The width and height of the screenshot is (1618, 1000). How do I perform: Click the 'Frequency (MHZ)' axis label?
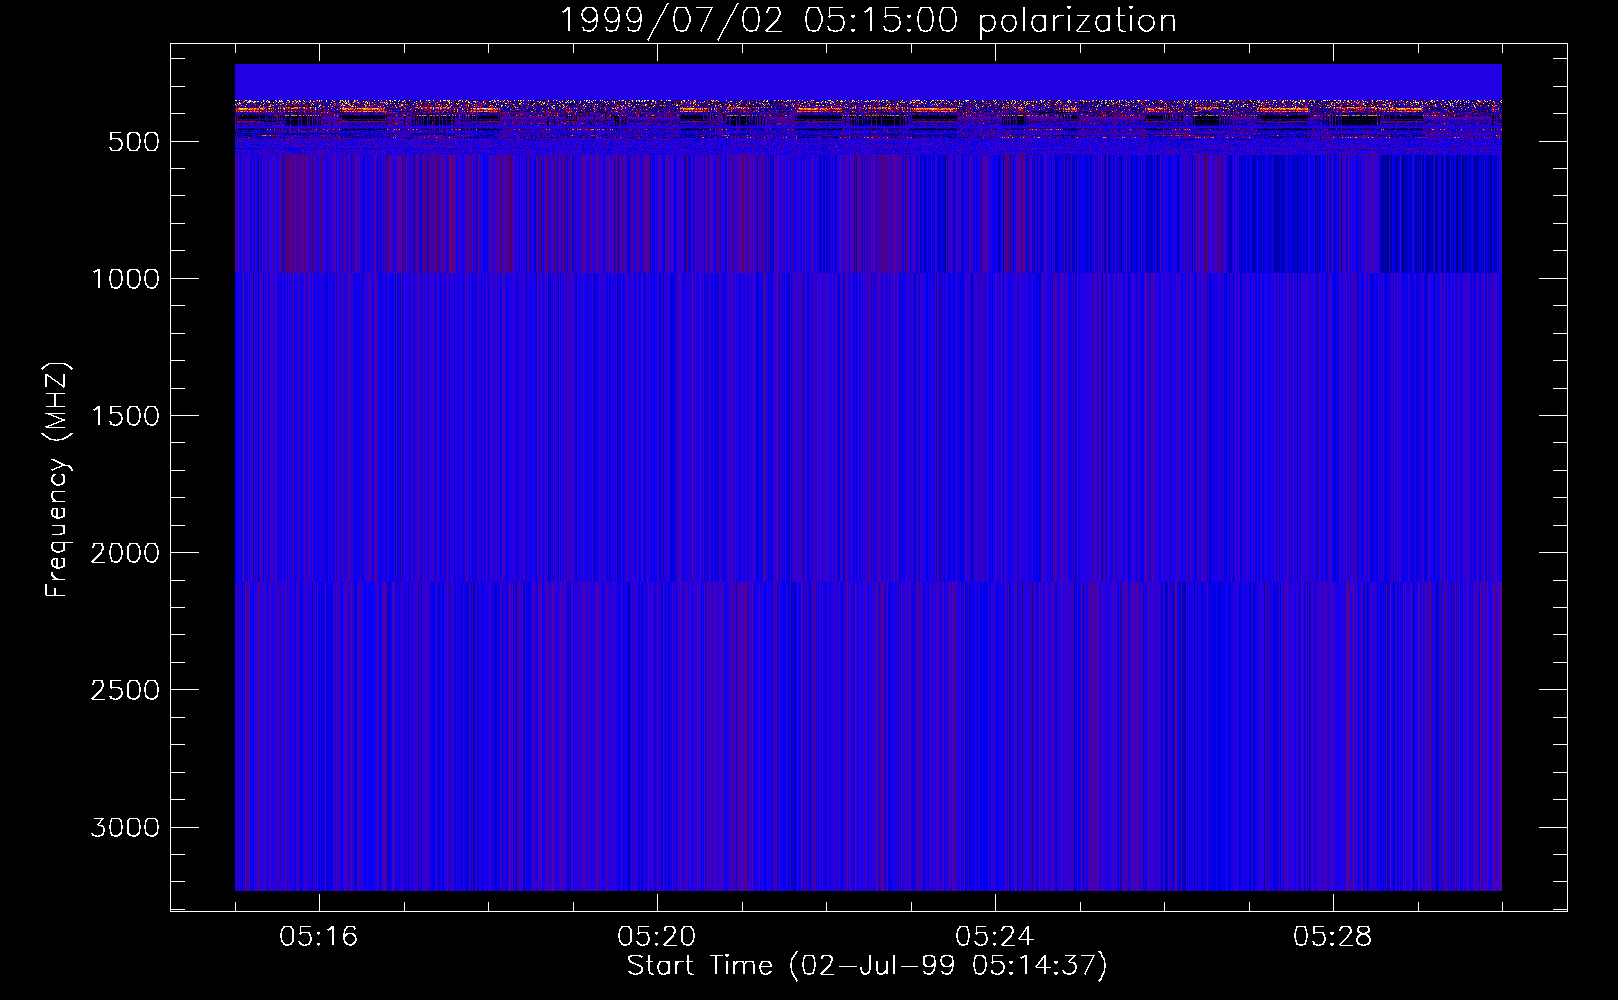coord(58,480)
